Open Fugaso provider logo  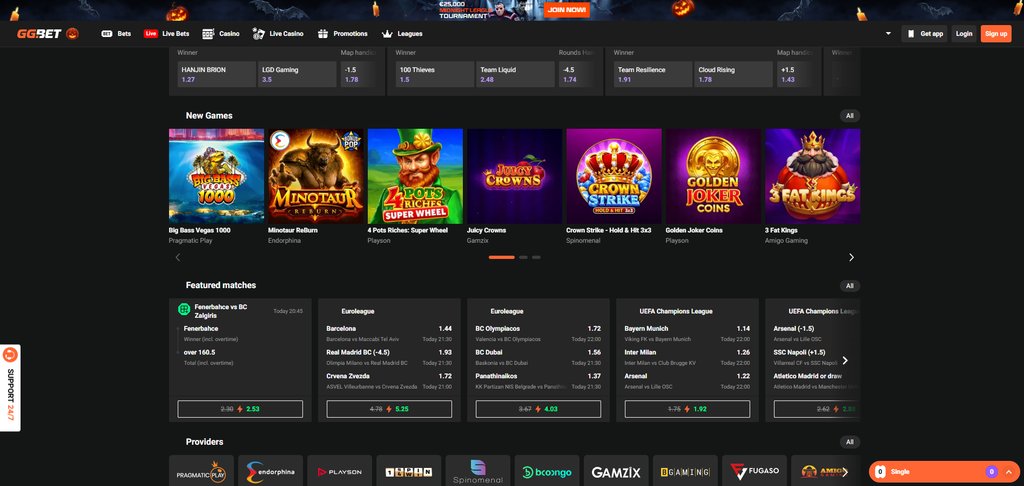(x=755, y=472)
